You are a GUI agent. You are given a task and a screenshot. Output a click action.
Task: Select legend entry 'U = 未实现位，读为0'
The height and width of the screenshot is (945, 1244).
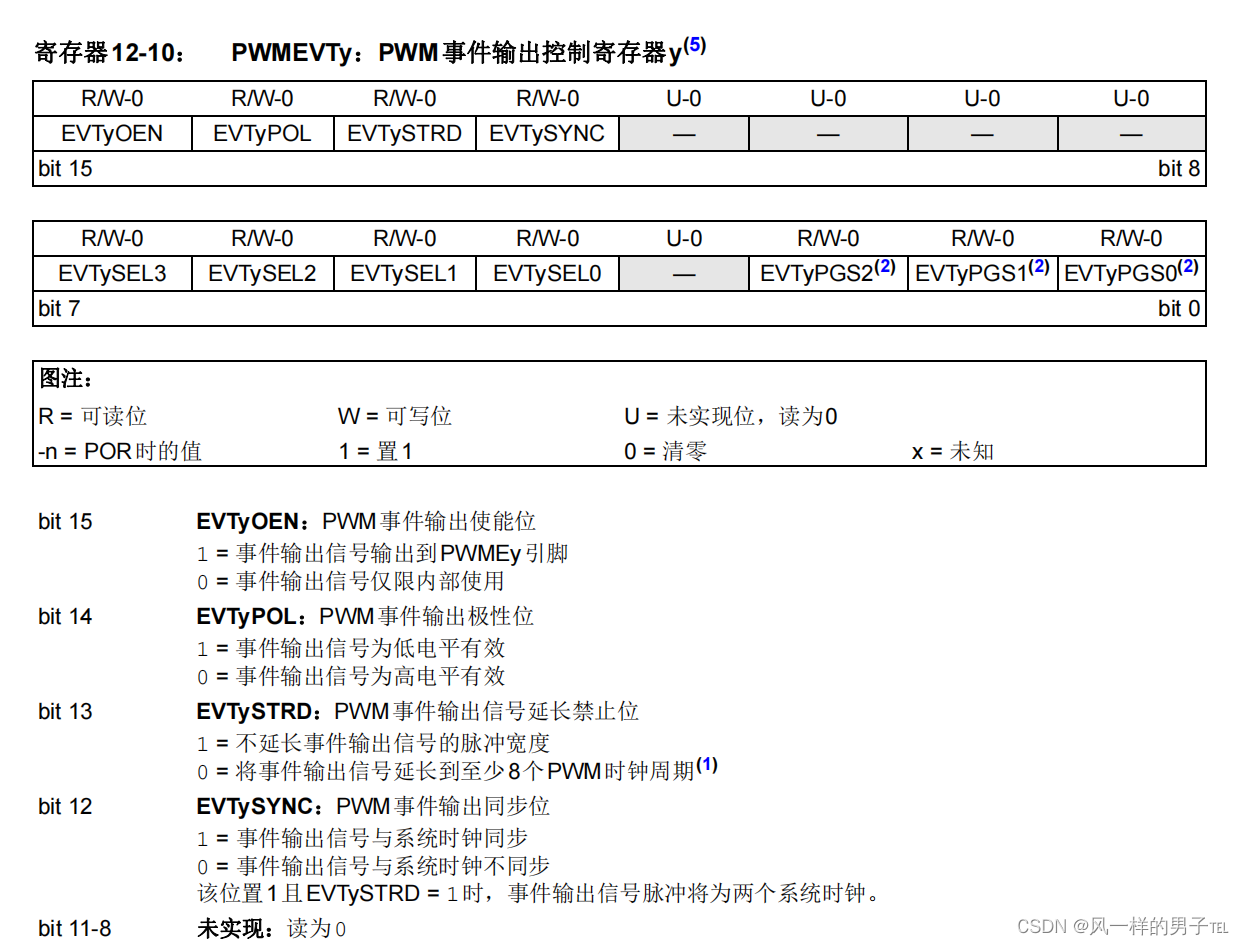731,416
